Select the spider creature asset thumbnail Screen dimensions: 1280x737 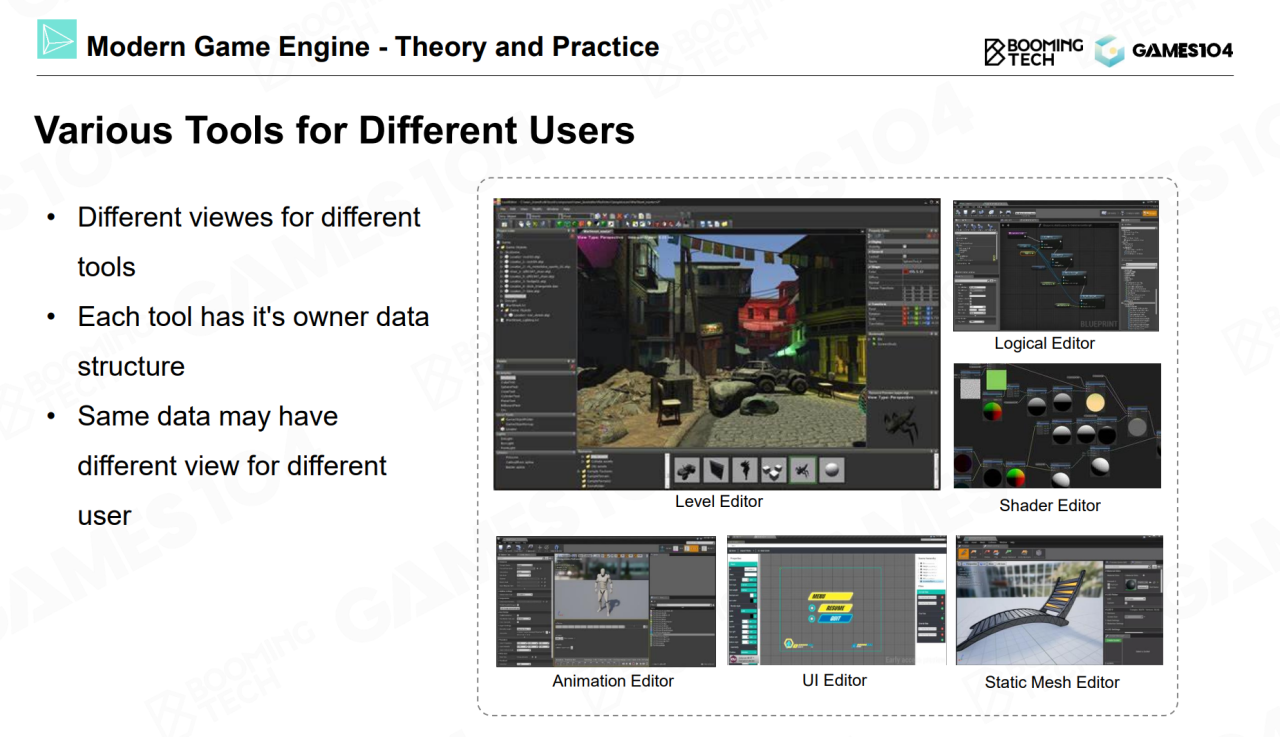tap(802, 470)
